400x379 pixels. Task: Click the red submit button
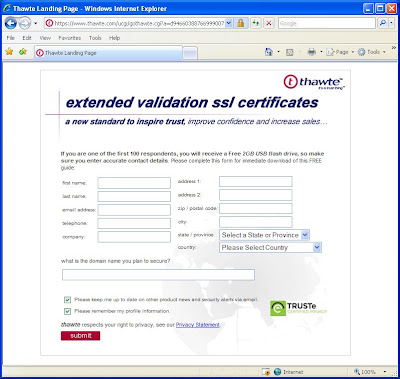click(80, 336)
